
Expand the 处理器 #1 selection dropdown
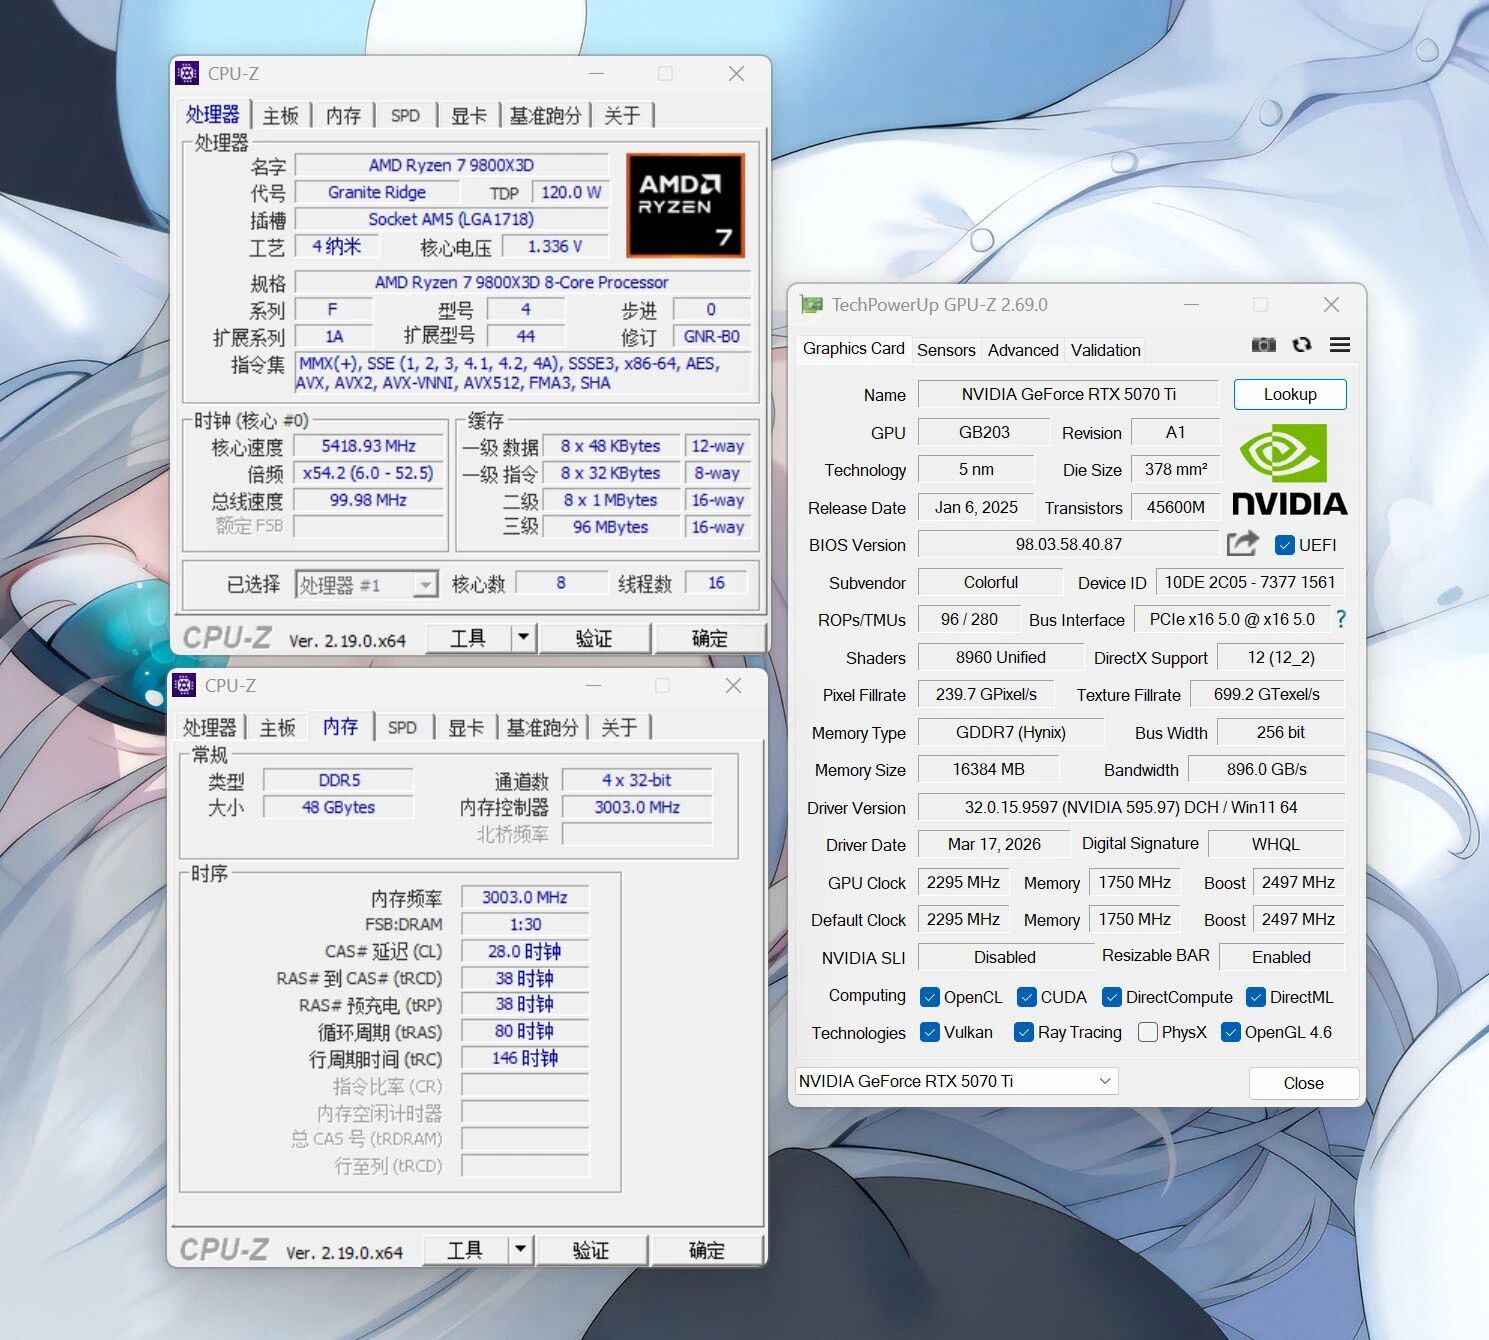pos(426,585)
